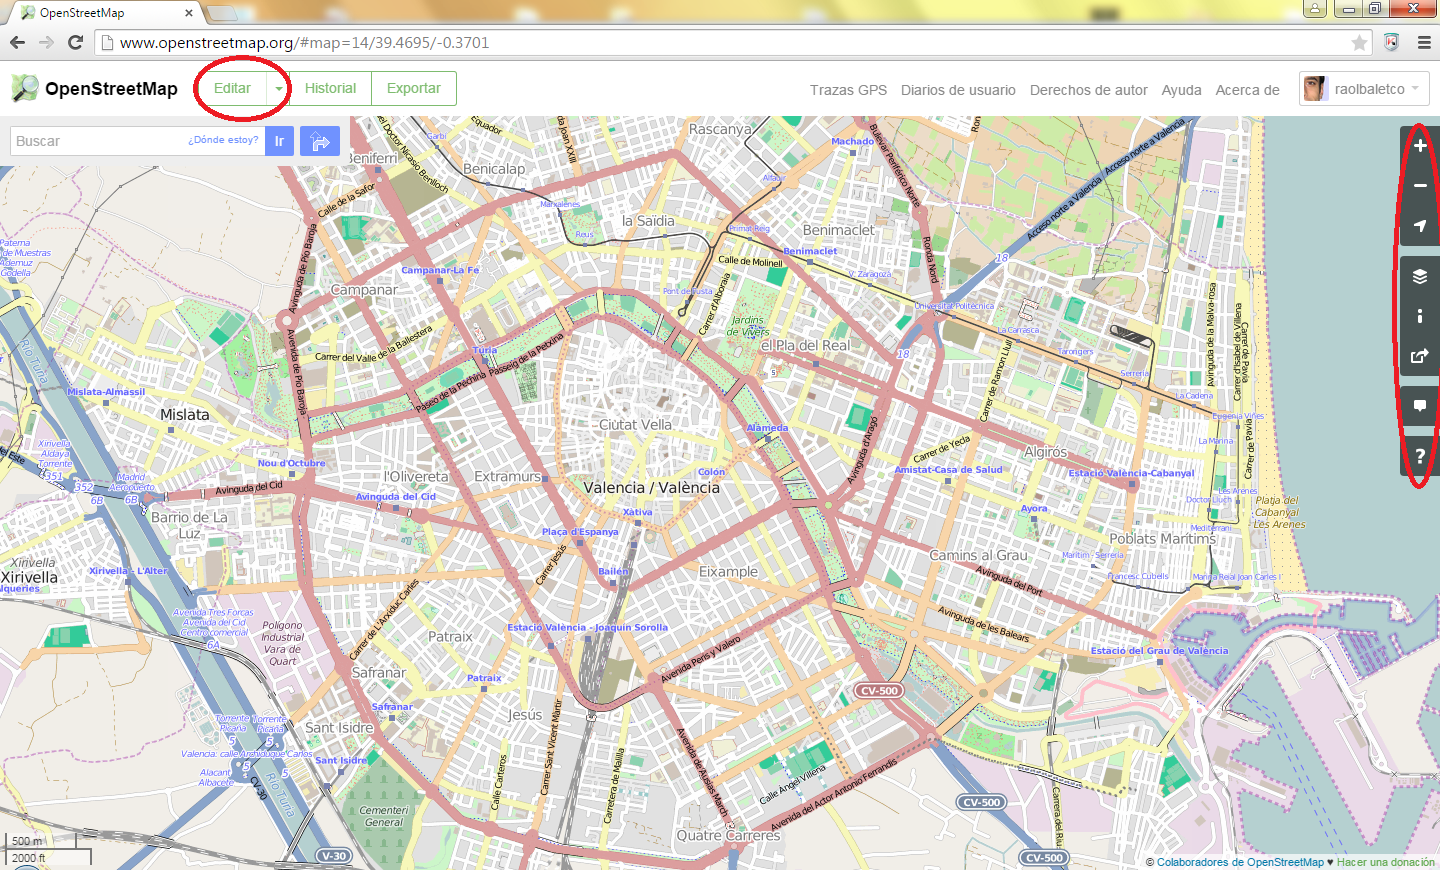Click the Sant Isidre neighborhood label
Viewport: 1440px width, 870px height.
339,728
